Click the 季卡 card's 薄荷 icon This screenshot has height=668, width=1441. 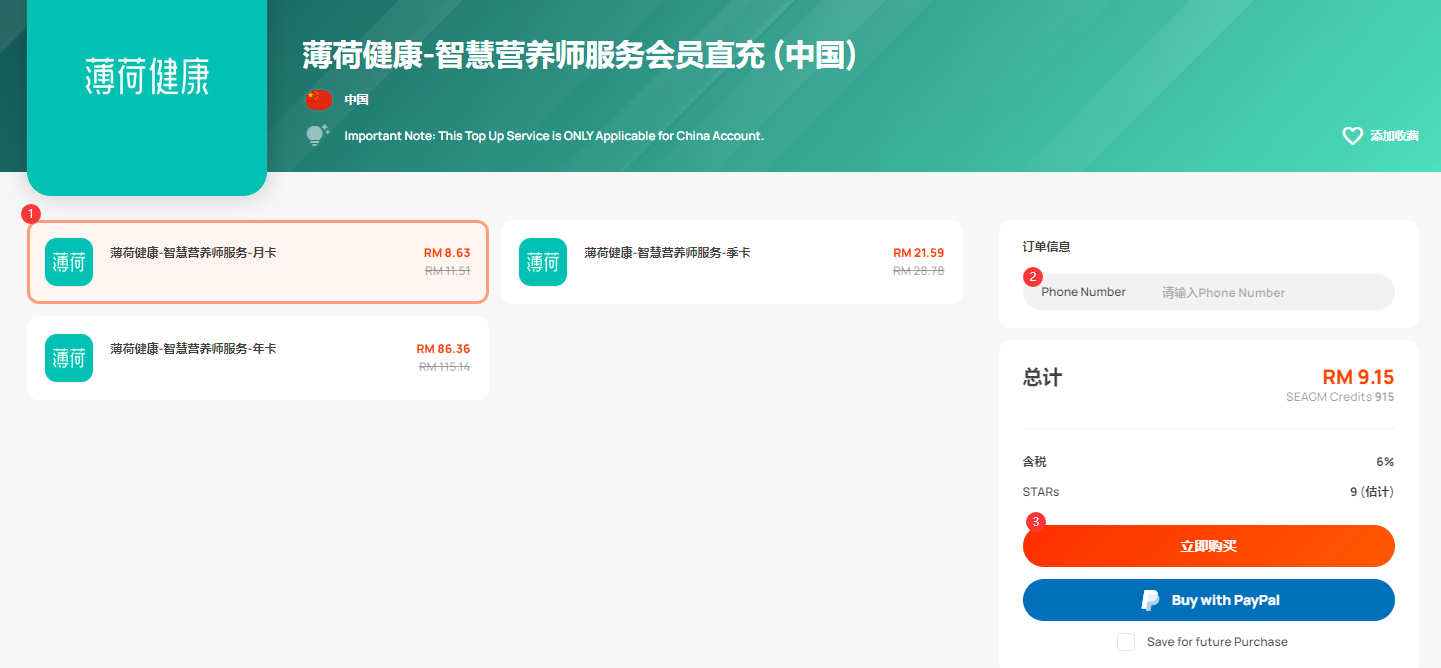click(x=543, y=262)
